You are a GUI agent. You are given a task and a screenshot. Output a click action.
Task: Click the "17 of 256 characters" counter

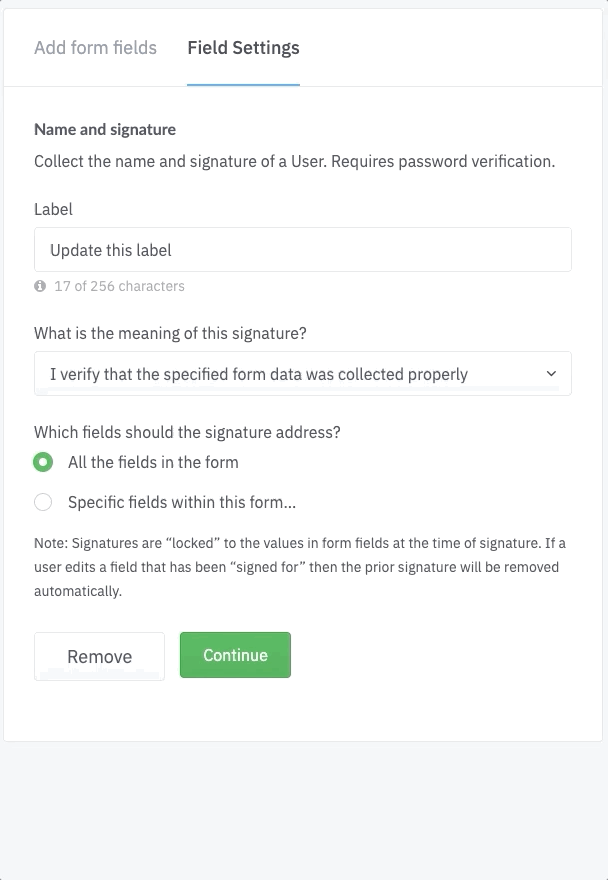[119, 286]
